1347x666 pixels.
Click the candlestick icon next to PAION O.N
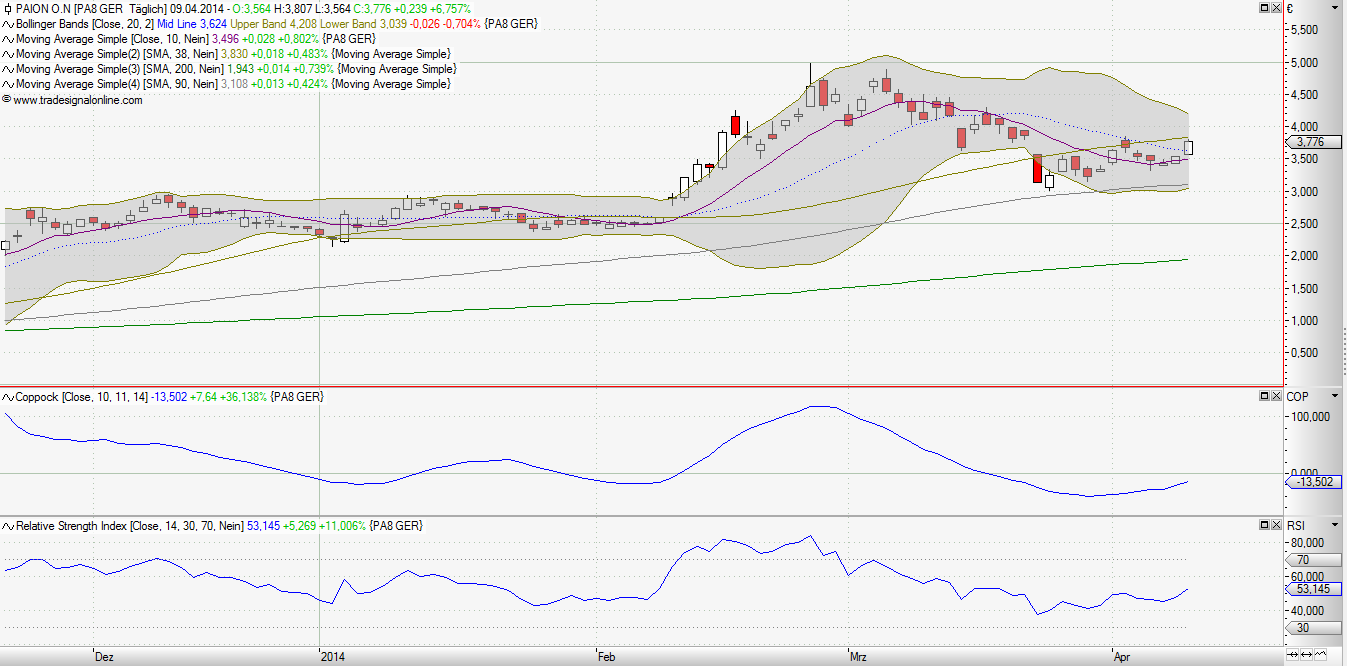point(8,8)
